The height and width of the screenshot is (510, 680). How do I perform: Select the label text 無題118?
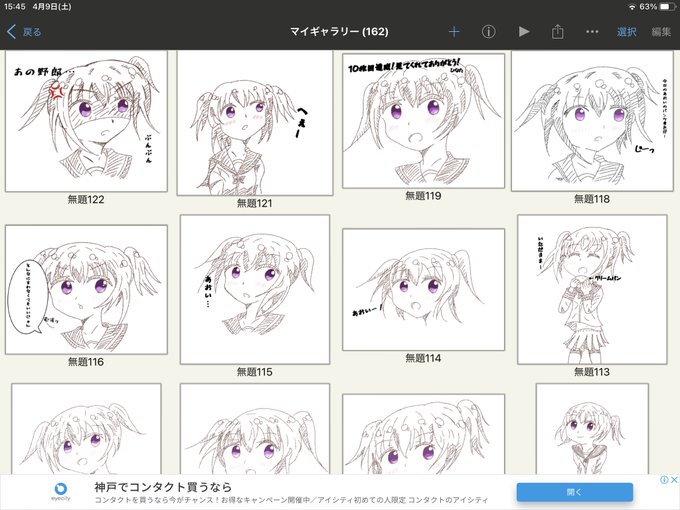pos(592,199)
